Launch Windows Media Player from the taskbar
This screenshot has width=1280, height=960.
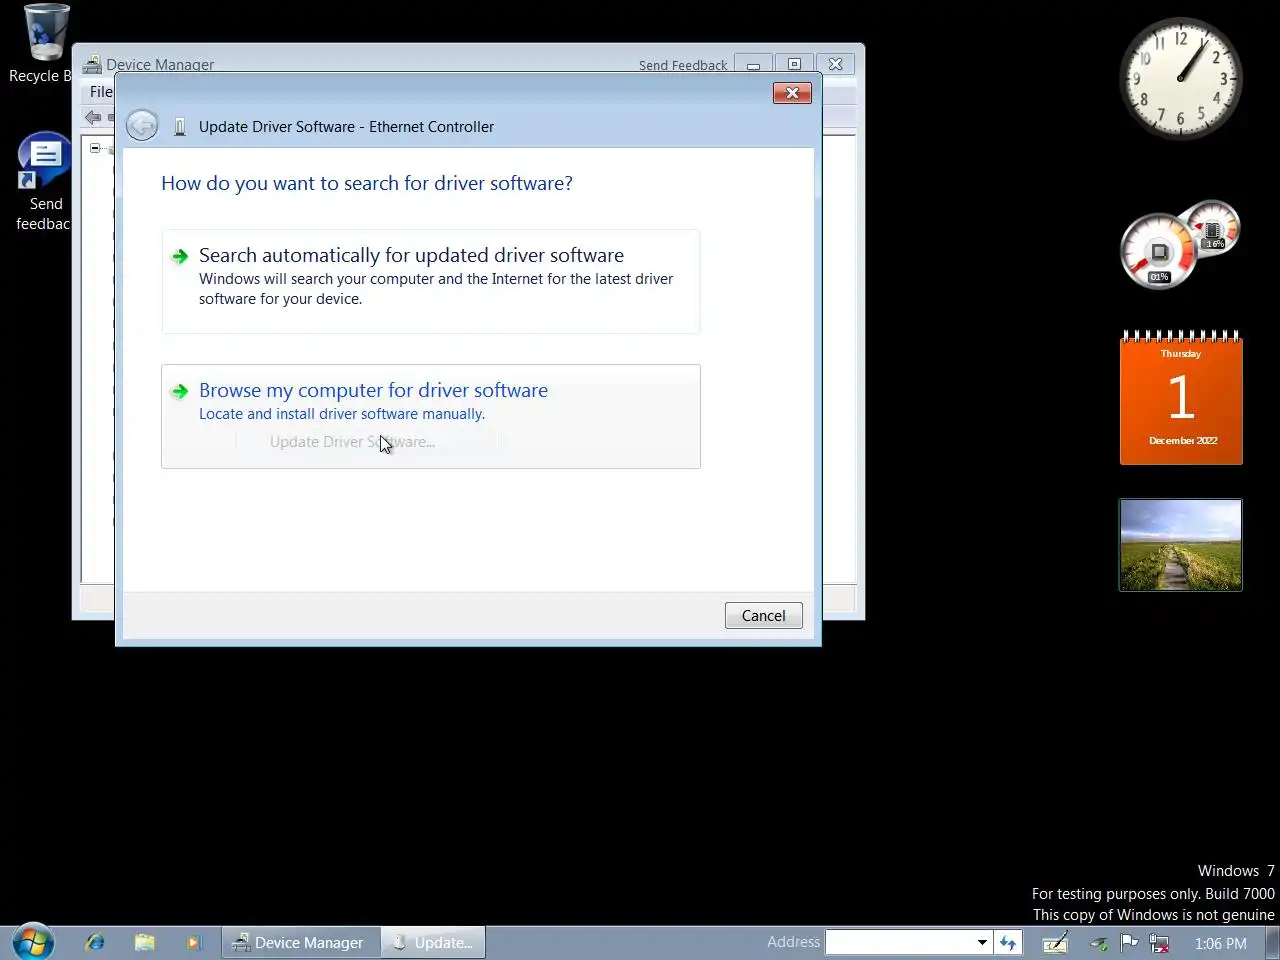pos(194,942)
